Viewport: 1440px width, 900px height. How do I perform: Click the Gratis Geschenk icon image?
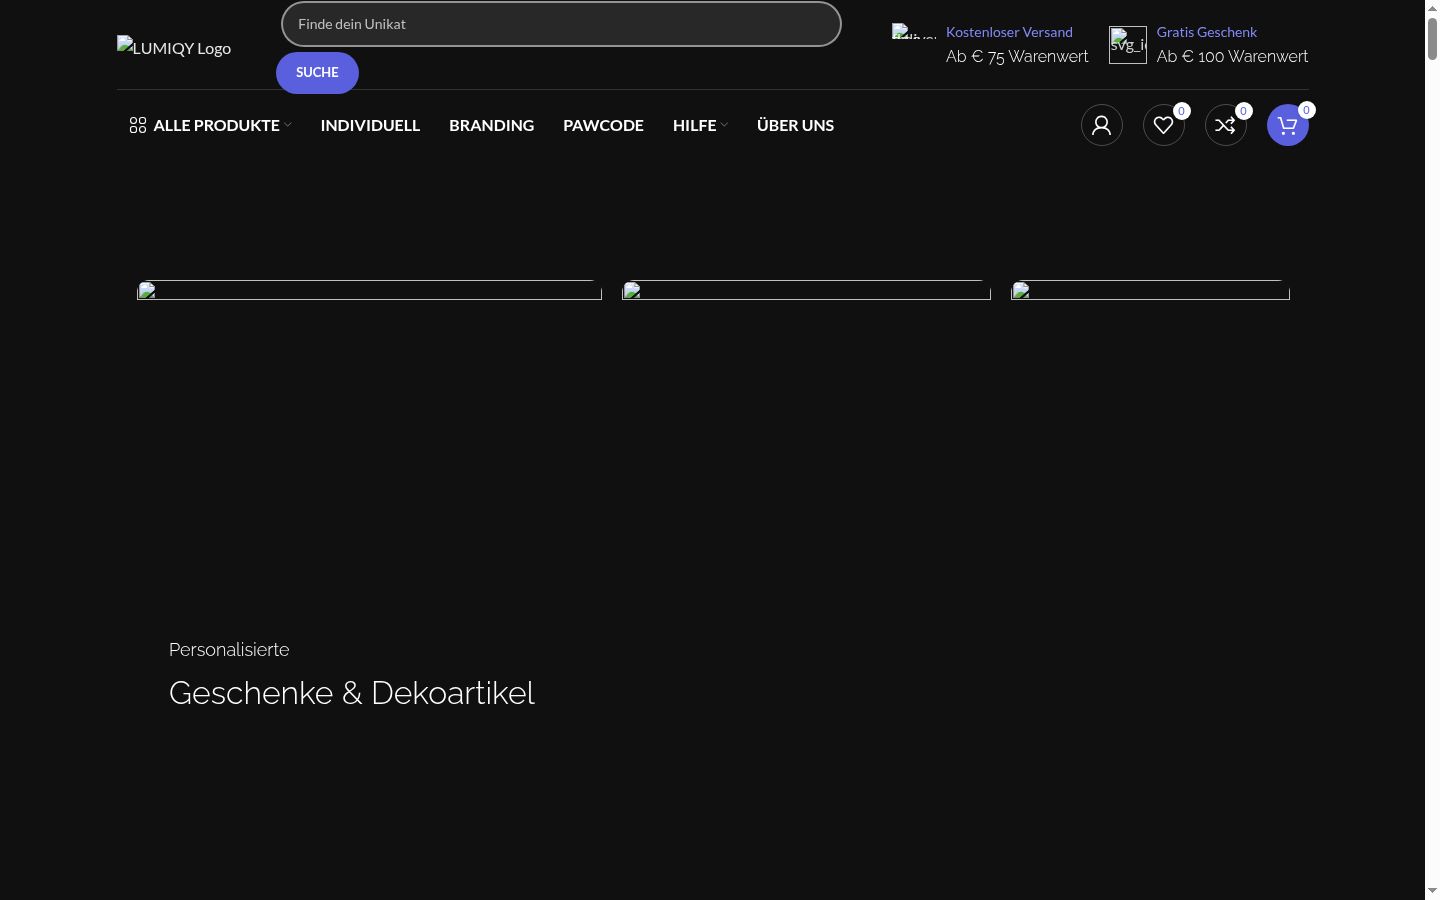1128,45
